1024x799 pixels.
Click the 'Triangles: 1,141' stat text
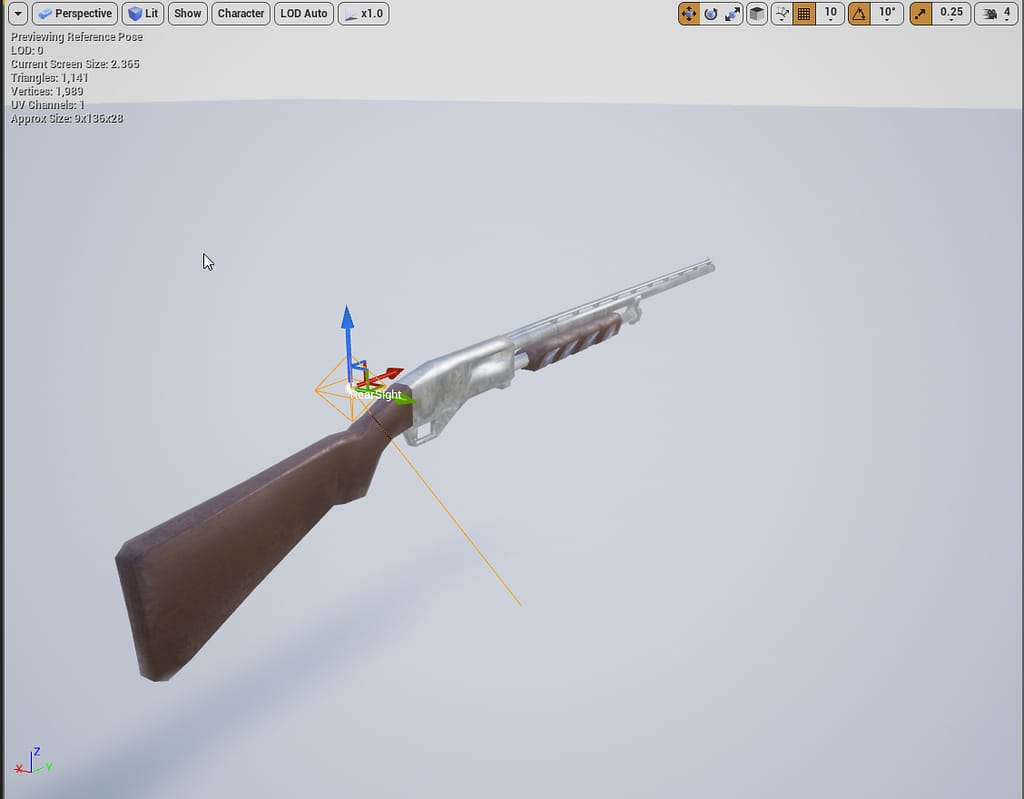pos(50,78)
